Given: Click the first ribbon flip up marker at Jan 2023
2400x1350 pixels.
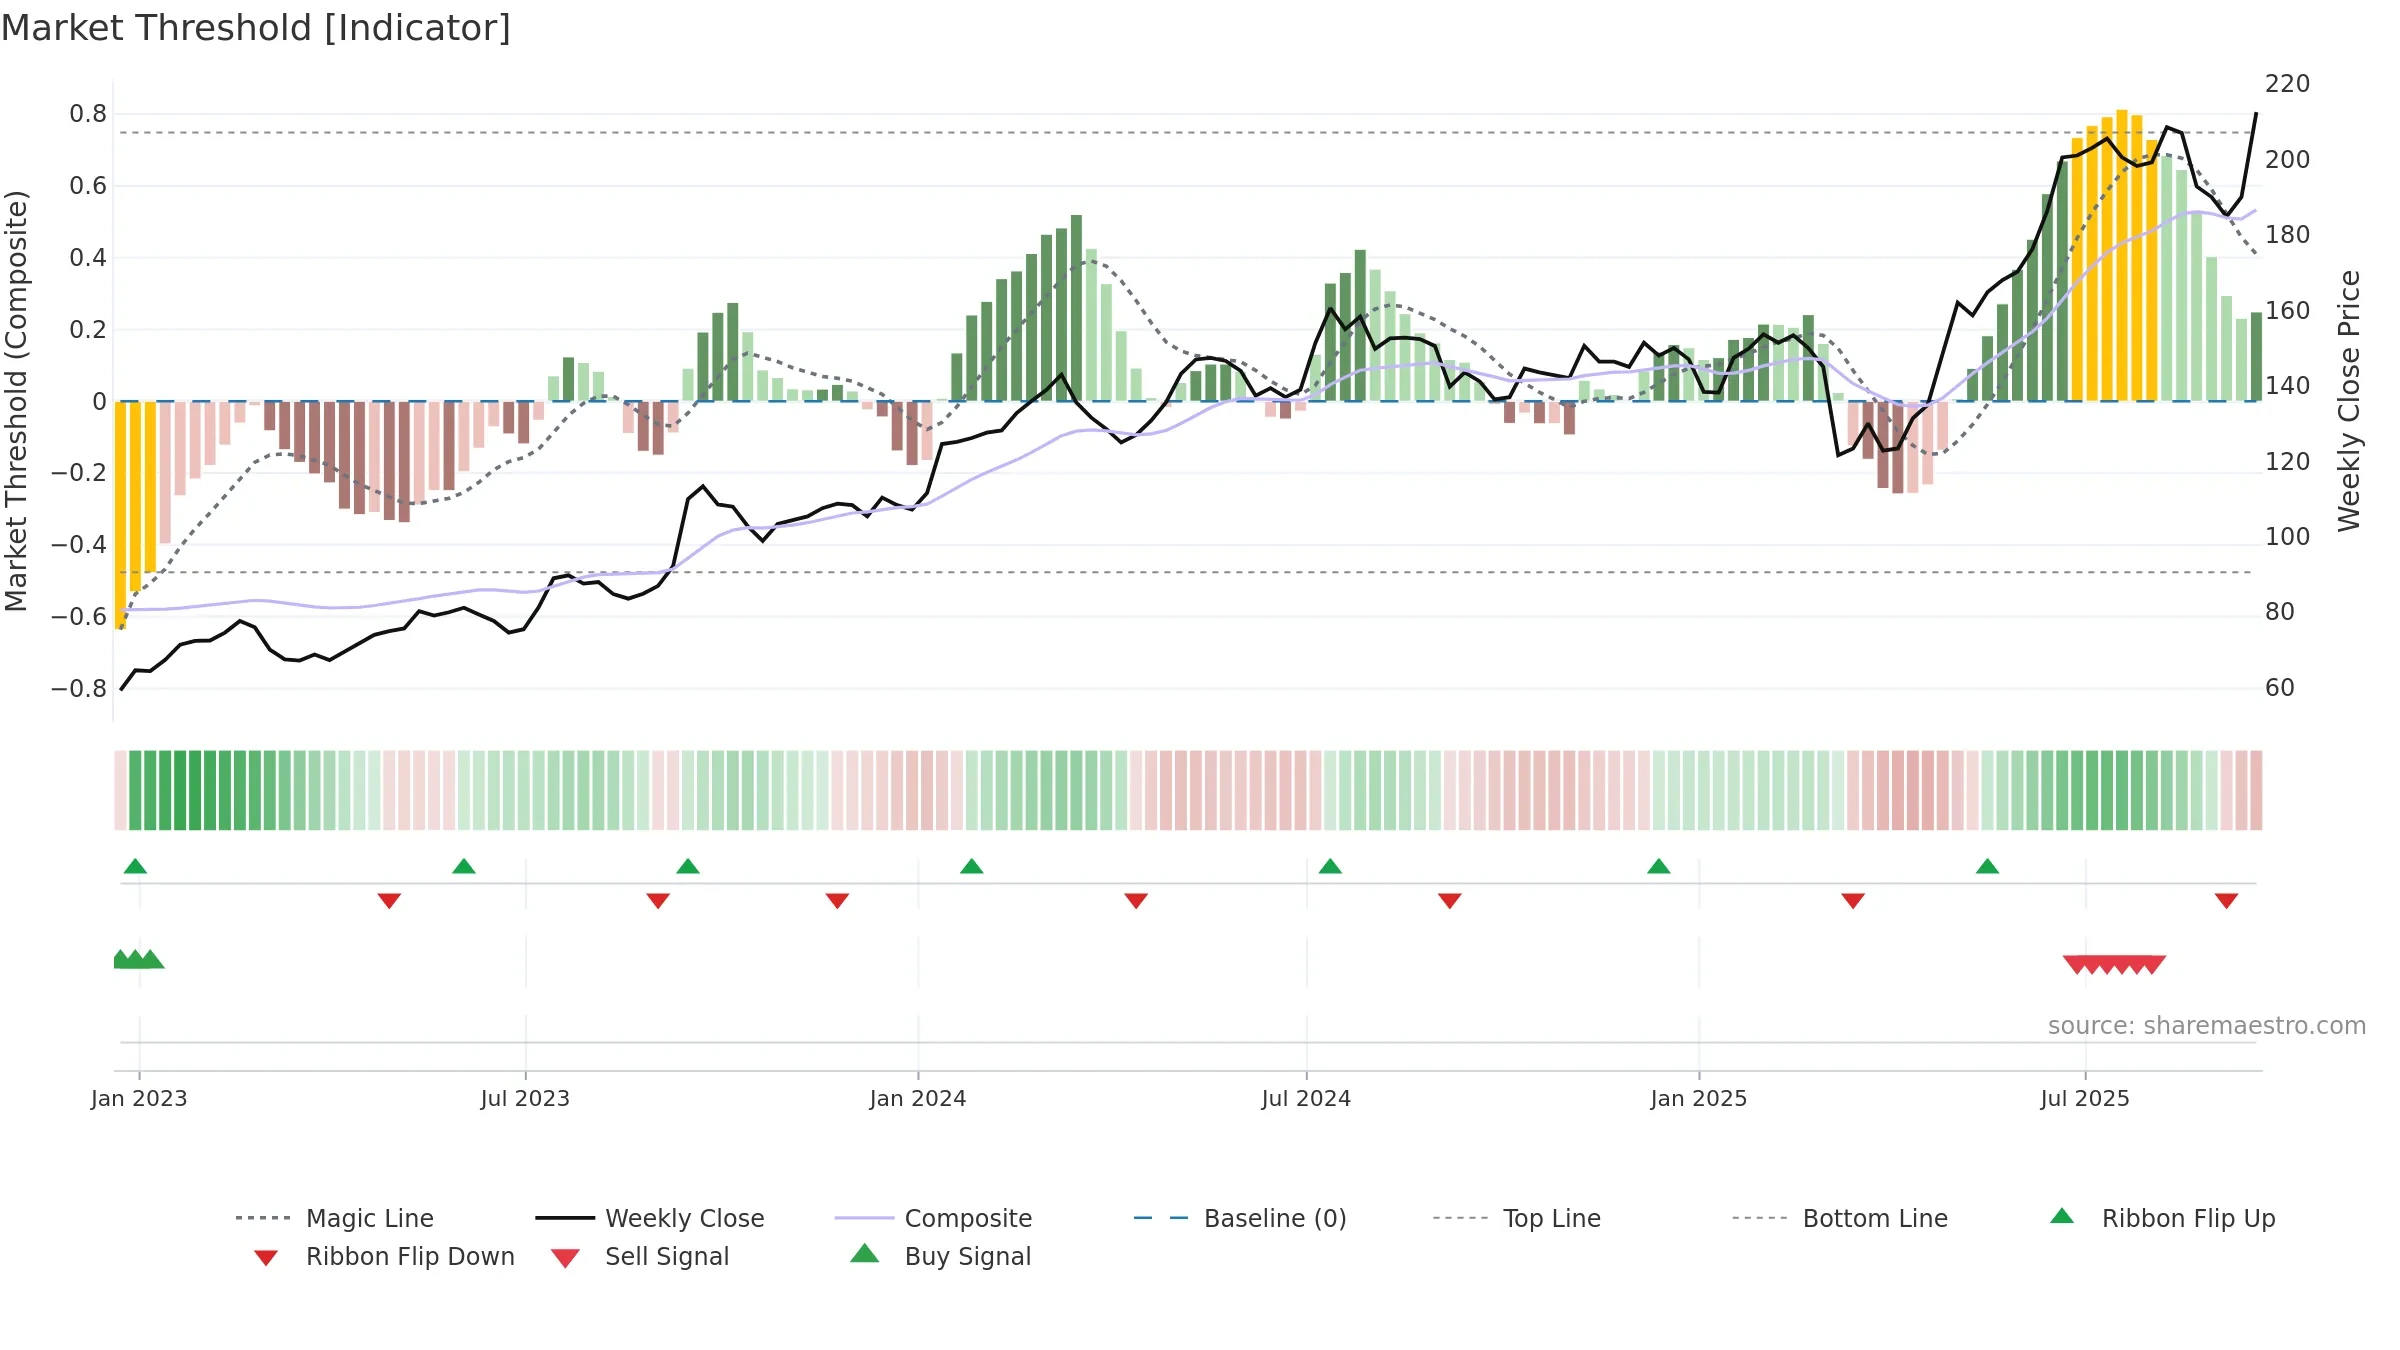Looking at the screenshot, I should pos(135,866).
